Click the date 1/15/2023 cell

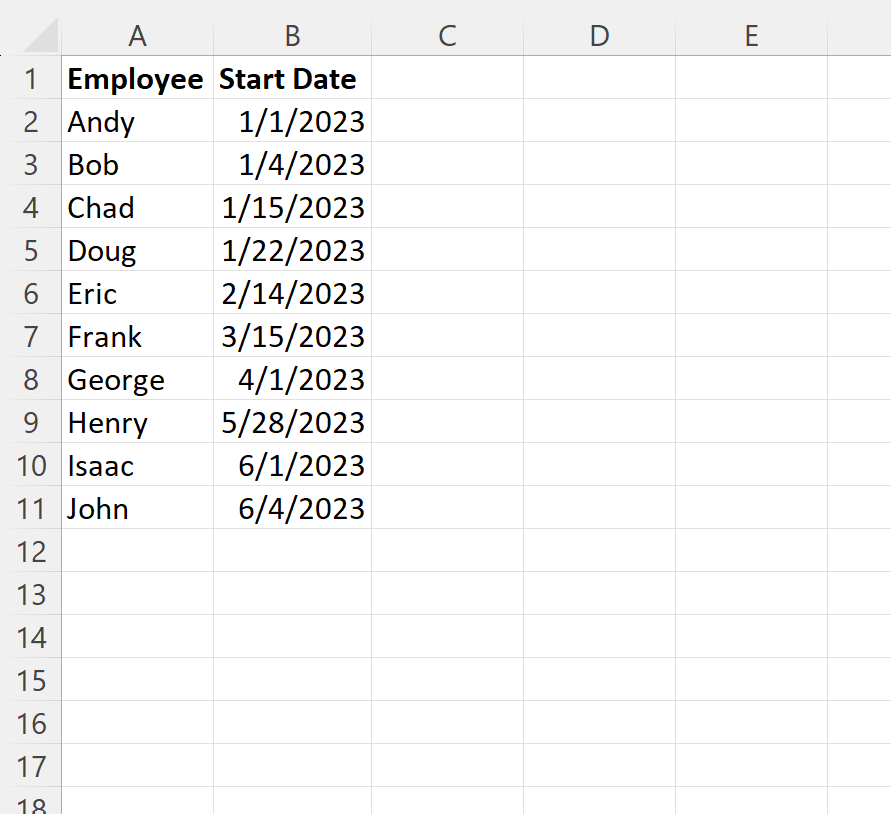point(292,207)
